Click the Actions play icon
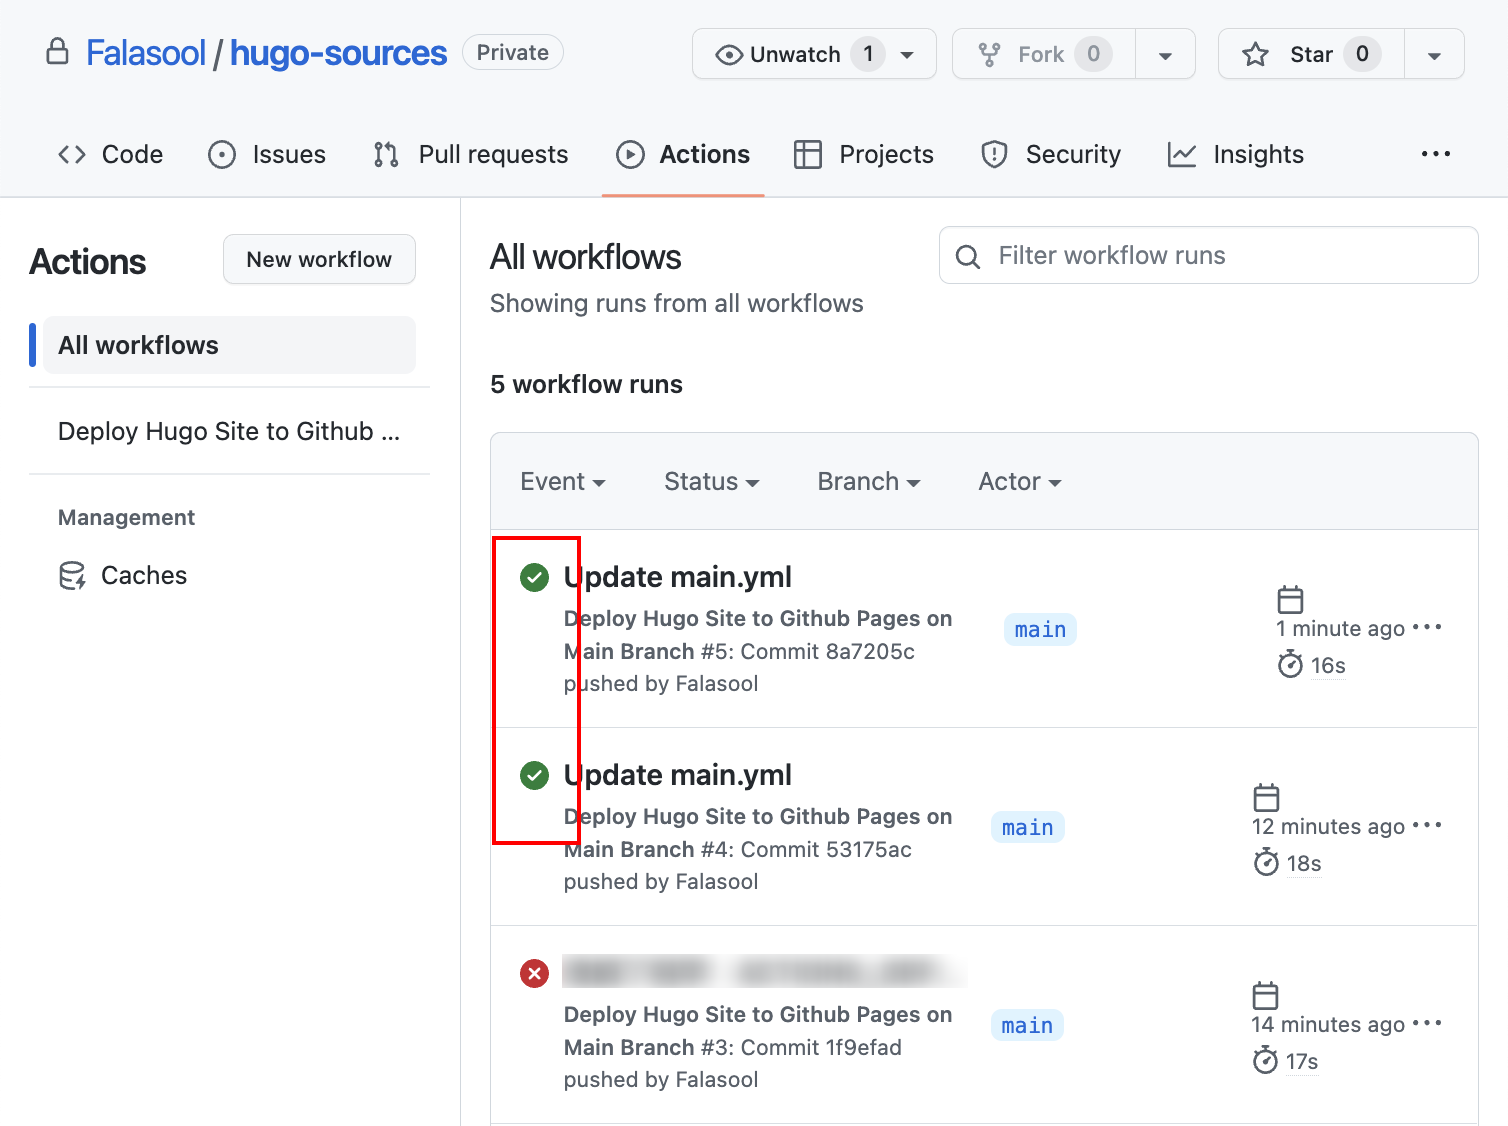 coord(630,154)
